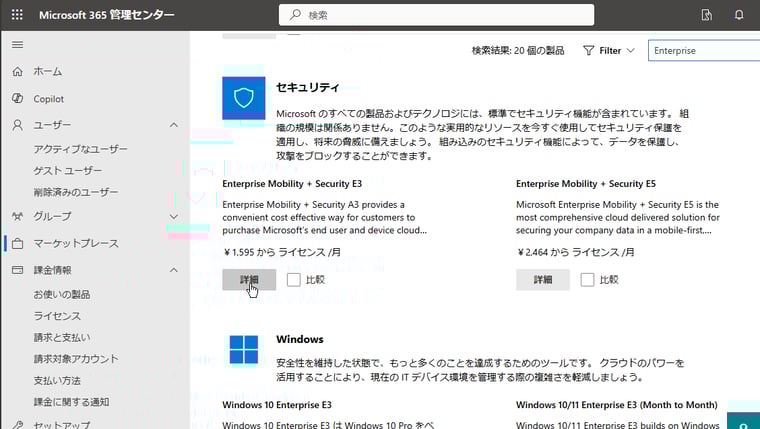Collapse the 課金情報 section chevron
Image resolution: width=760 pixels, height=429 pixels.
tap(174, 270)
